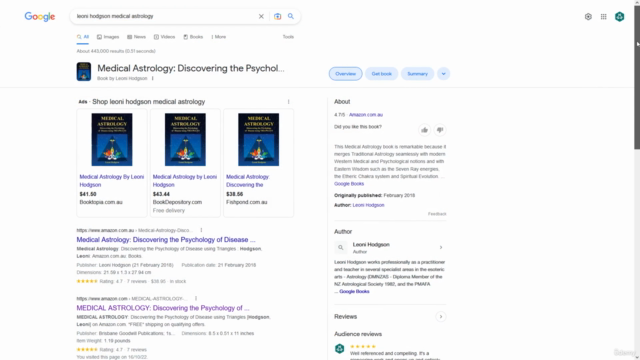The image size is (640, 360).
Task: Open Medical Astrology: Discovering the Psychology of Disease result
Action: pos(166,240)
